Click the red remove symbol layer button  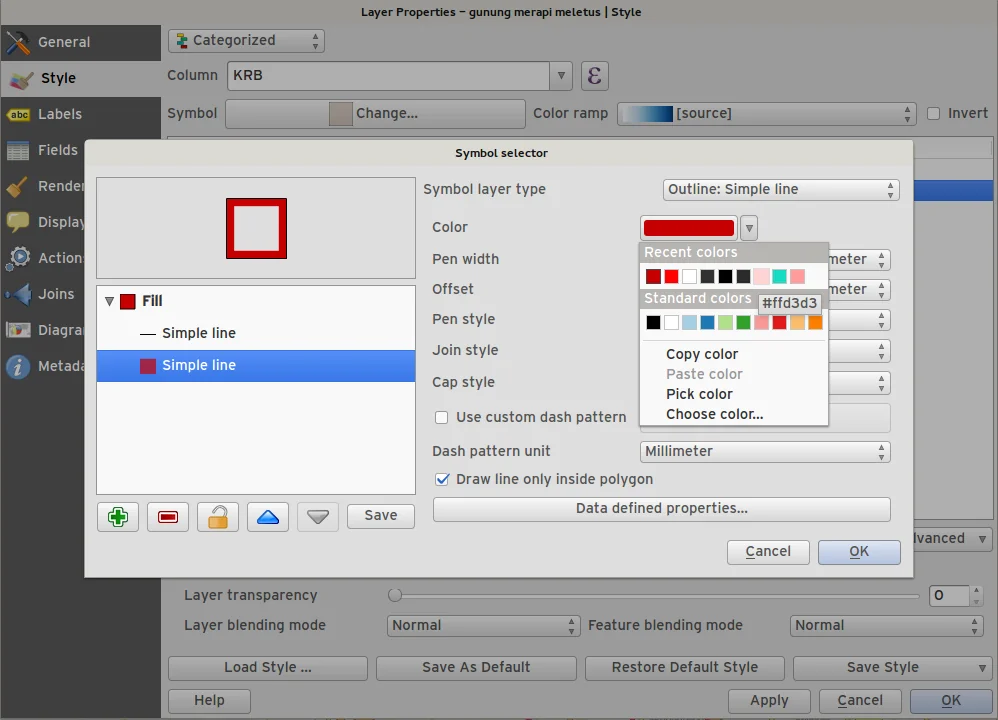point(168,516)
